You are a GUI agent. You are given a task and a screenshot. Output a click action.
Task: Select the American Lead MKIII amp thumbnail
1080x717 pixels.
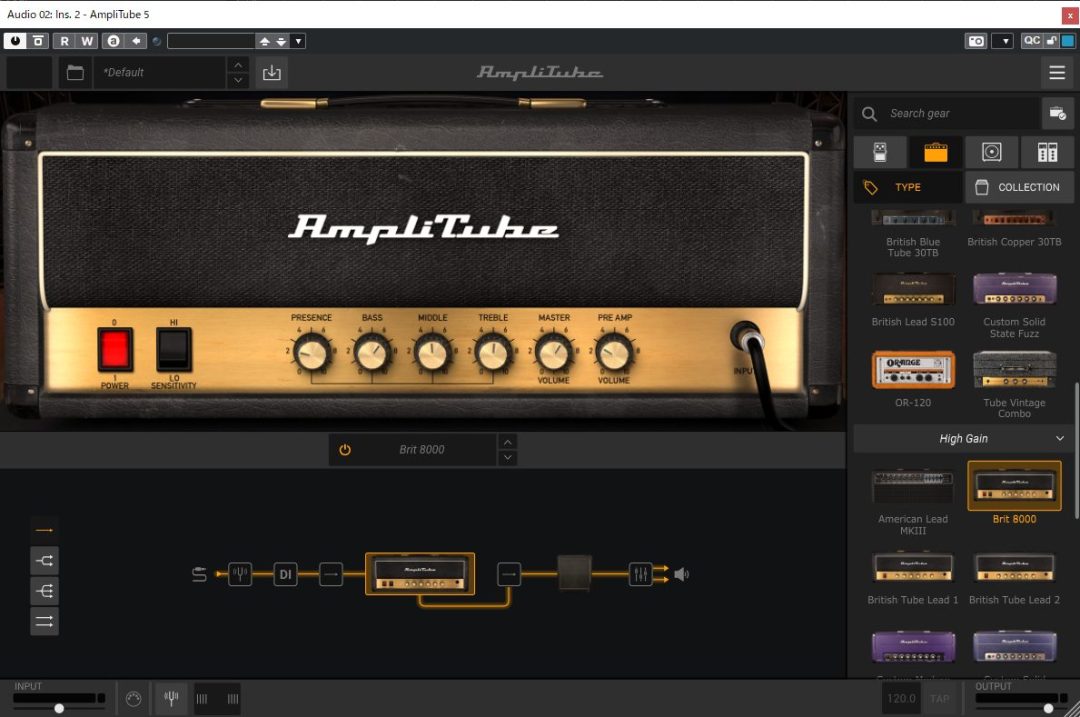(x=913, y=486)
